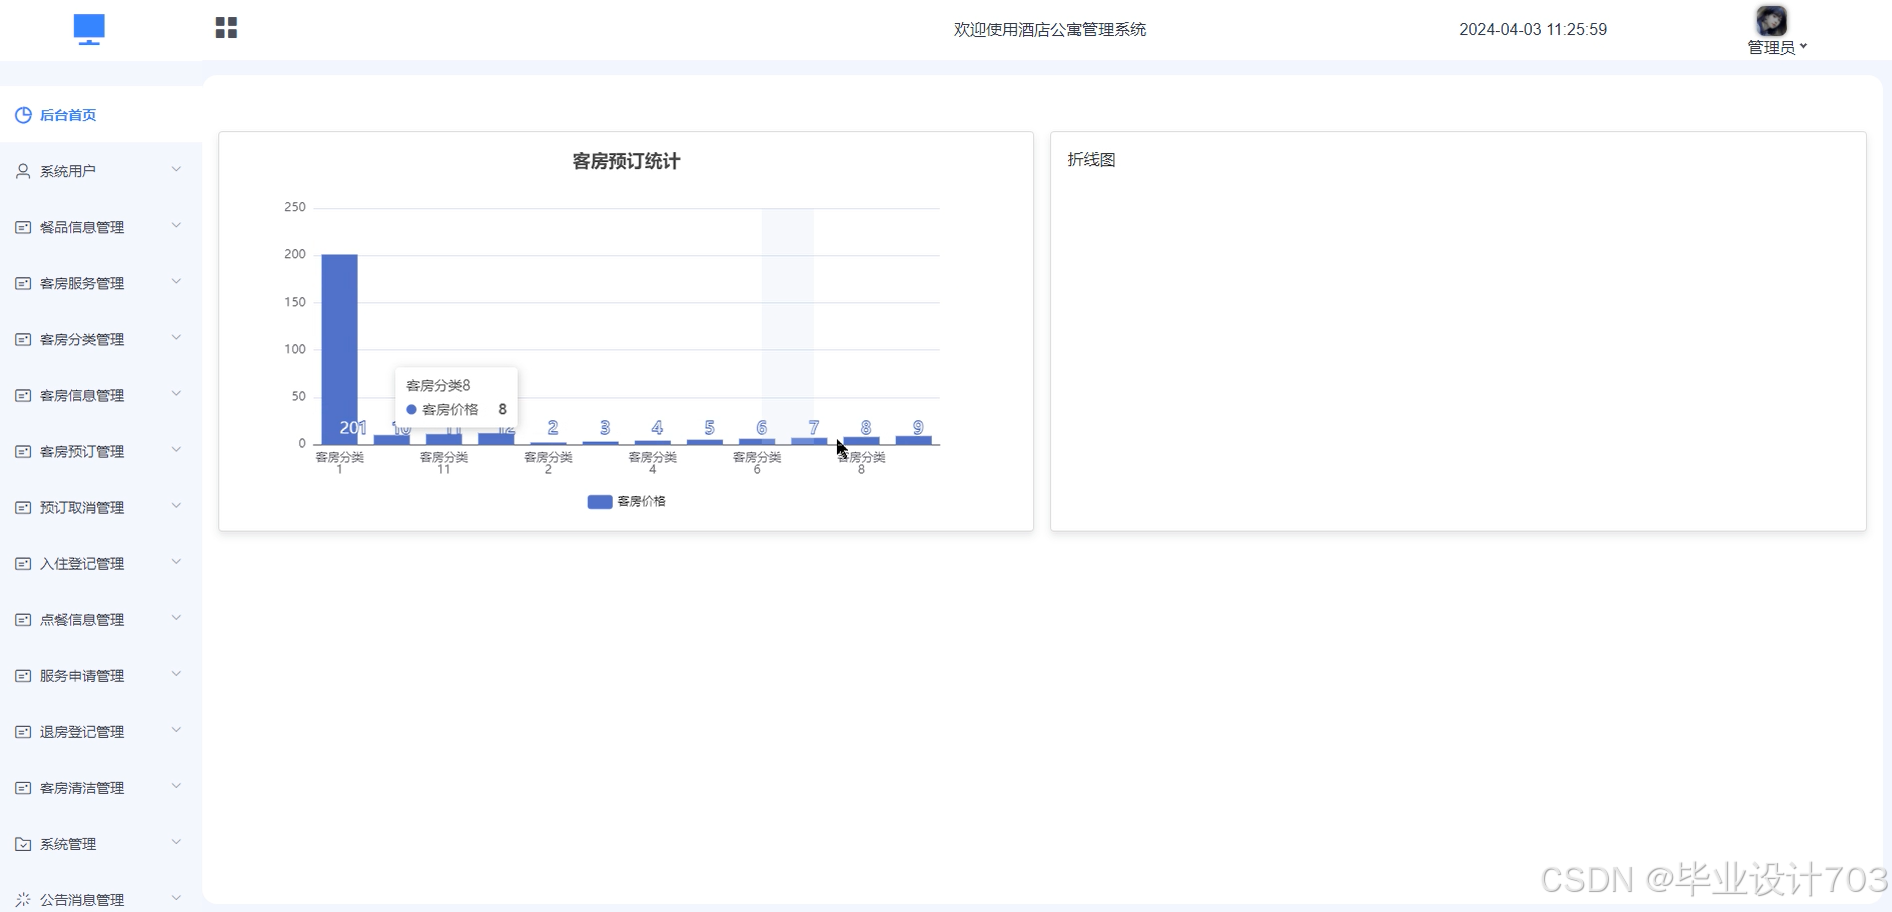
Task: Open the admin avatar picture
Action: [x=1771, y=20]
